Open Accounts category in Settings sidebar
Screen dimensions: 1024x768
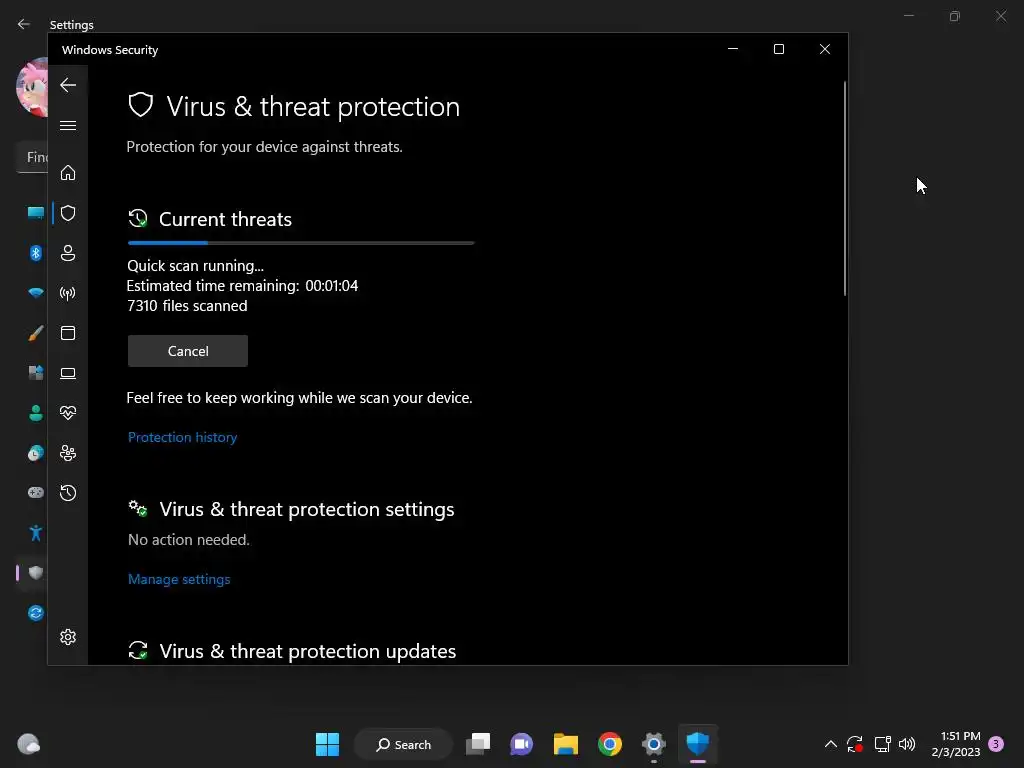[x=36, y=413]
